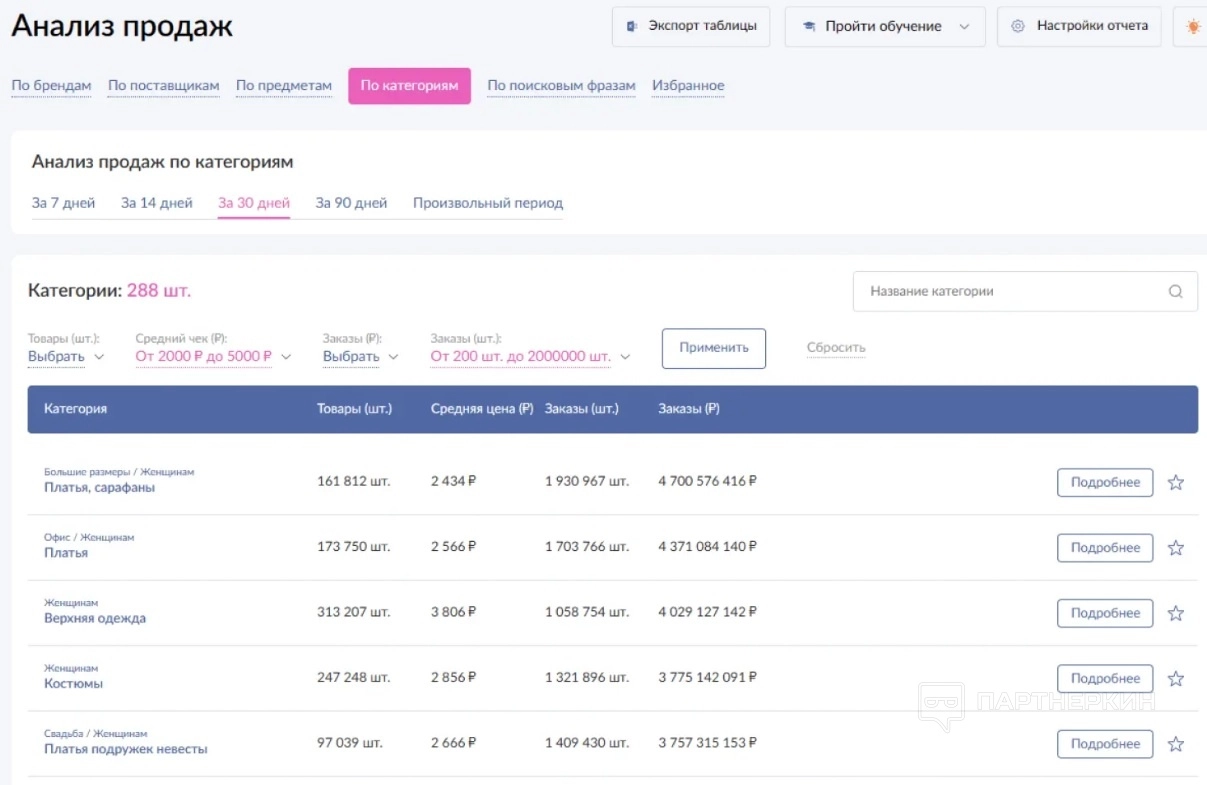Image resolution: width=1207 pixels, height=785 pixels.
Task: Toggle favorite star for Верхняя одежда
Action: click(x=1176, y=613)
